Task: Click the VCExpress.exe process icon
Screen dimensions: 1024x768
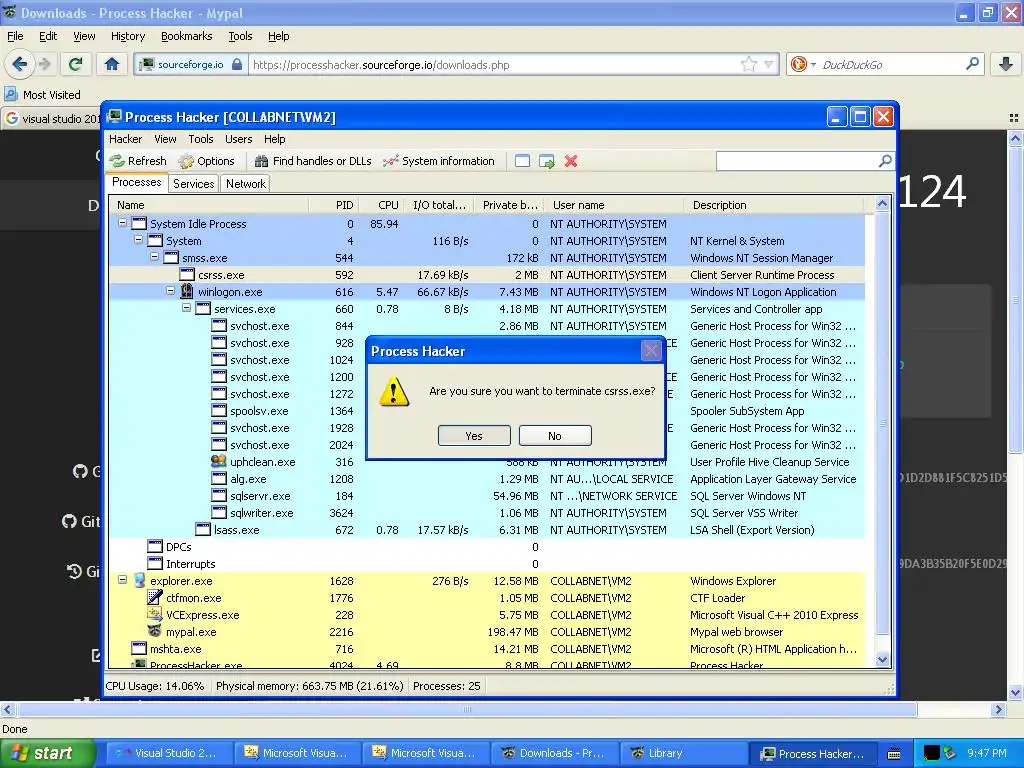Action: pyautogui.click(x=155, y=614)
